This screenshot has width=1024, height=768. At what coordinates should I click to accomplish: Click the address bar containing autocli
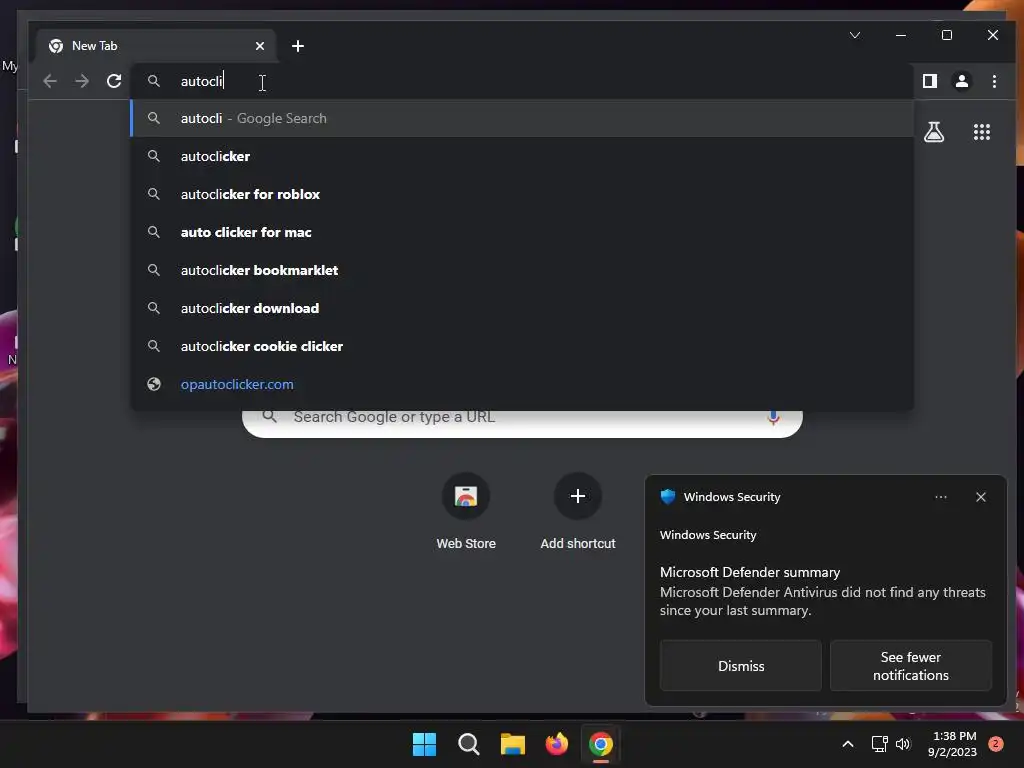coord(522,81)
